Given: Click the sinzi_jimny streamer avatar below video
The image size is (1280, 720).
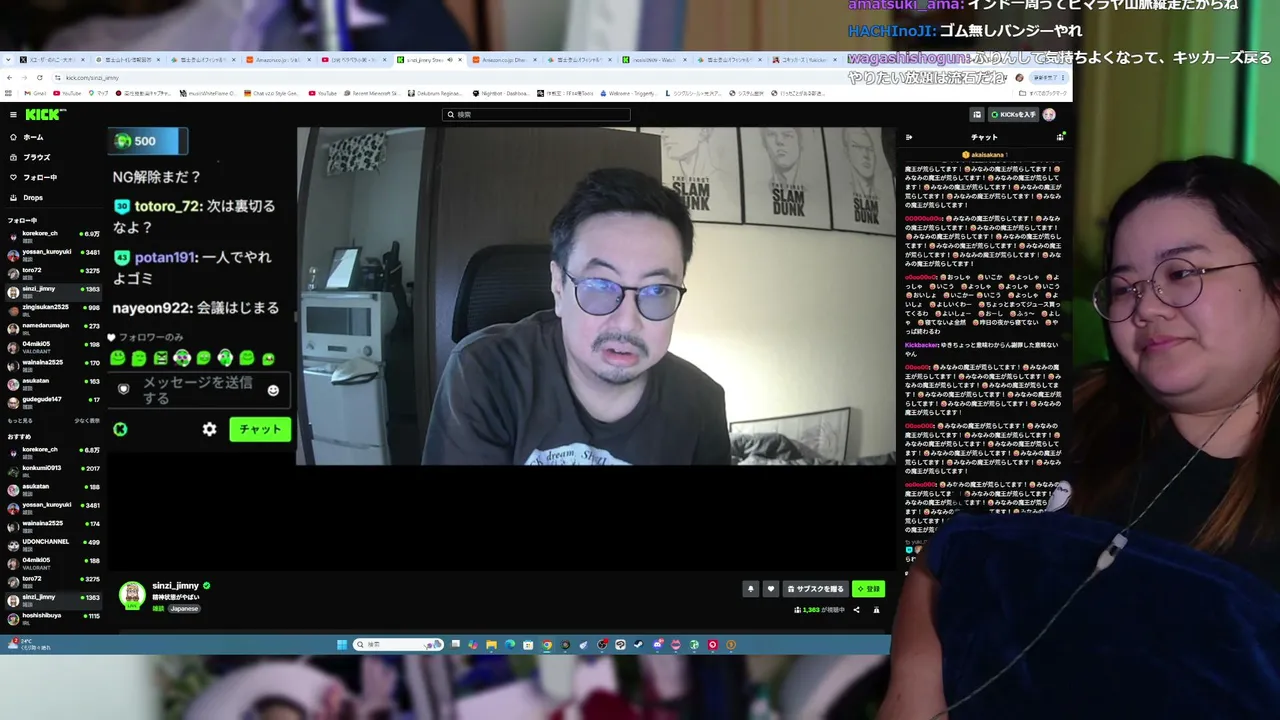Looking at the screenshot, I should 132,594.
